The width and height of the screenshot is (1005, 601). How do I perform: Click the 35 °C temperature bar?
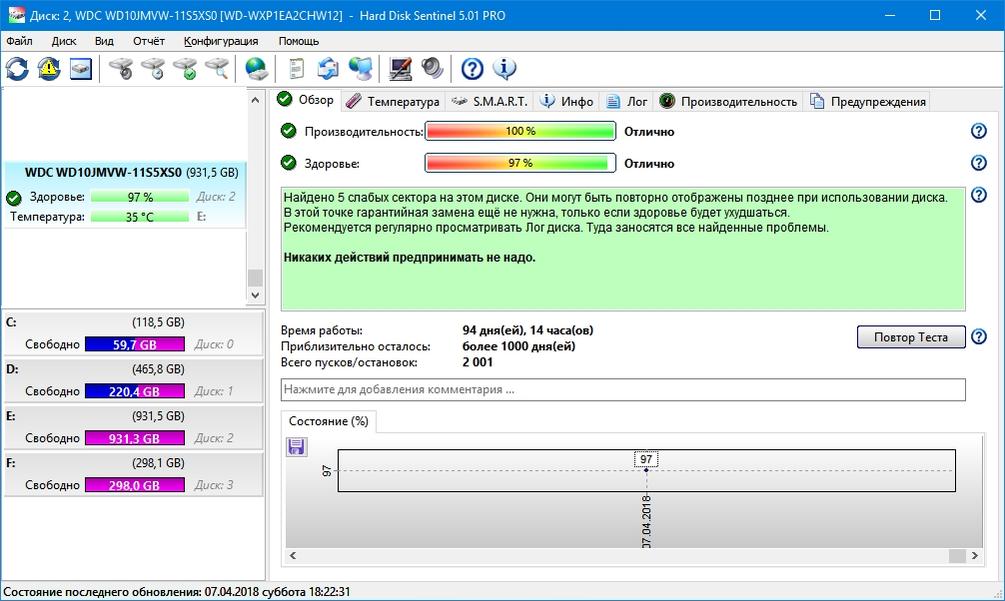pyautogui.click(x=140, y=217)
